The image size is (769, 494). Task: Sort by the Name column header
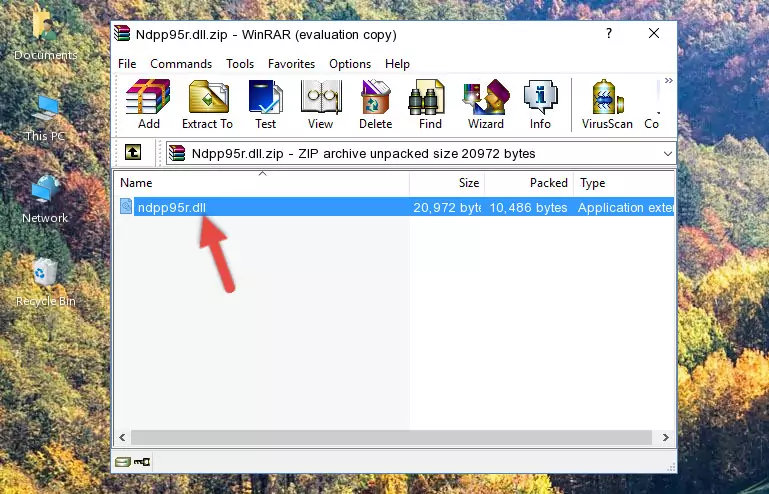(262, 183)
